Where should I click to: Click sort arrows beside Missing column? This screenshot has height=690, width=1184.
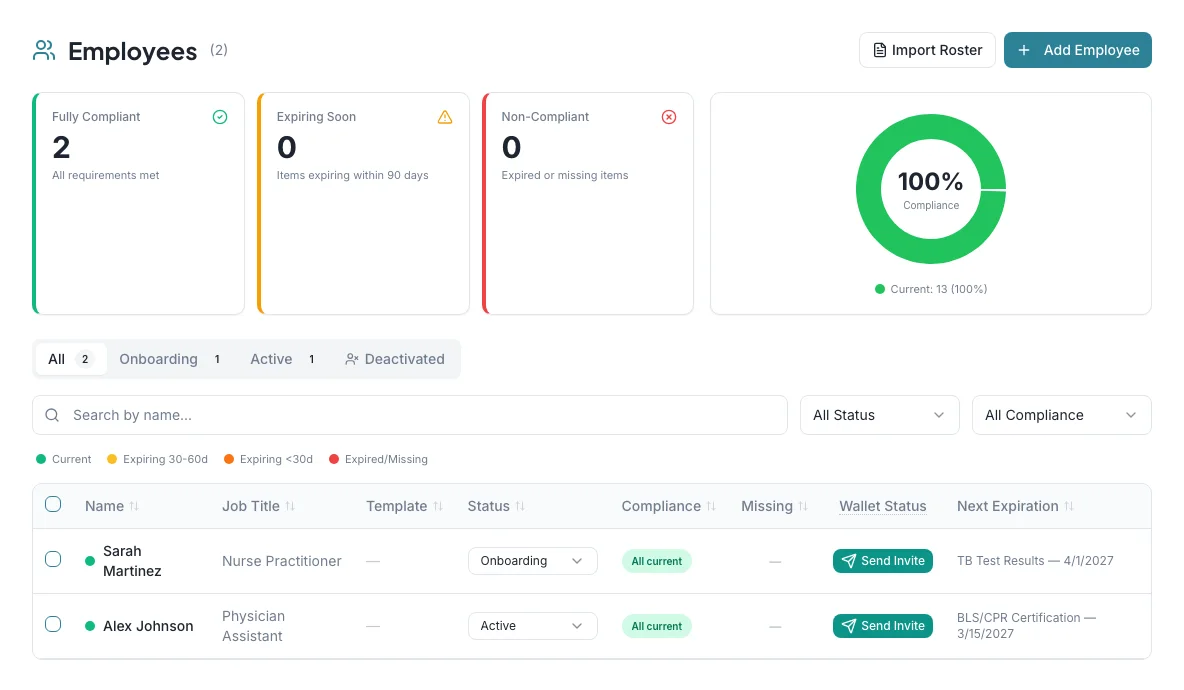pos(803,507)
